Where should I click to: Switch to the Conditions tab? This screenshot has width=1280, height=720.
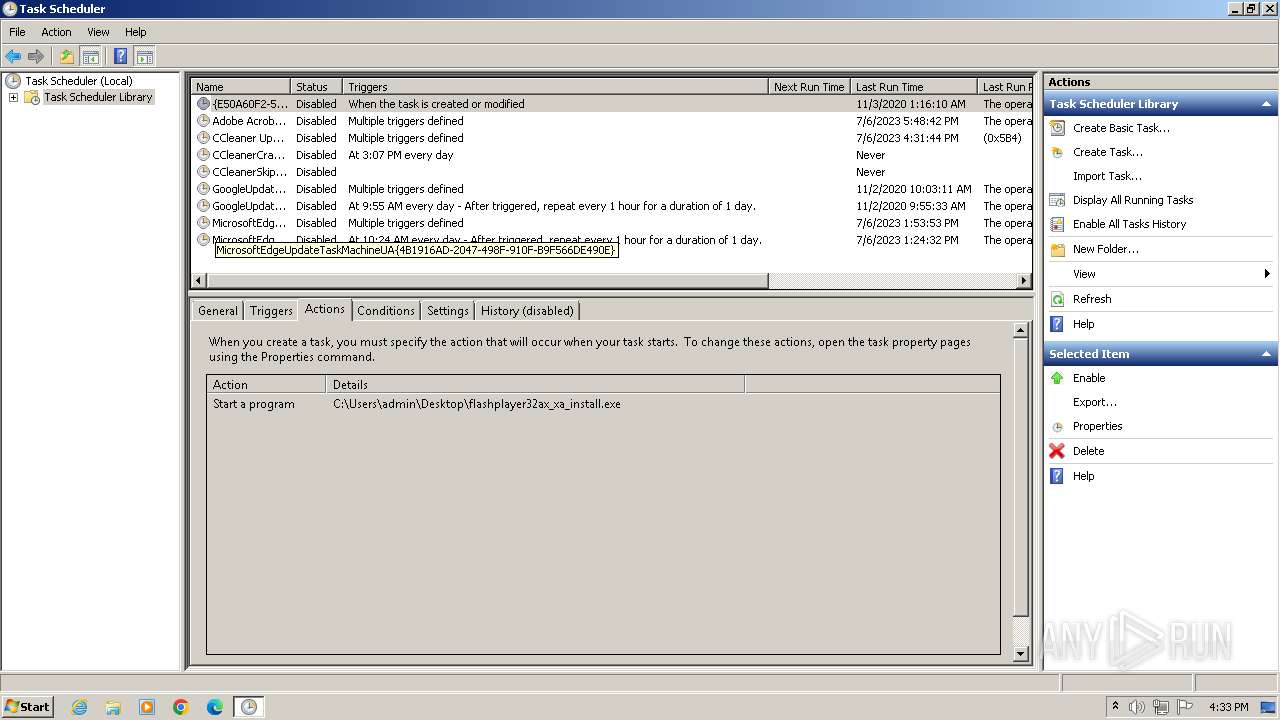click(x=385, y=311)
